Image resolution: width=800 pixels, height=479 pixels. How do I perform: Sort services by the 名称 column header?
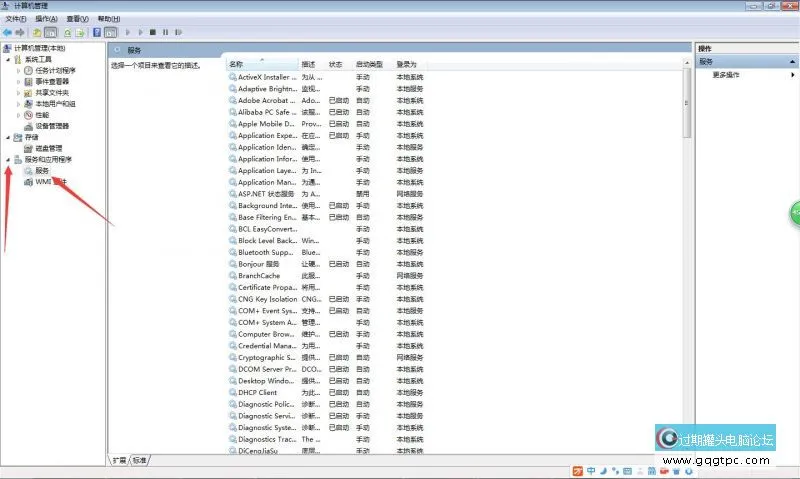point(262,64)
